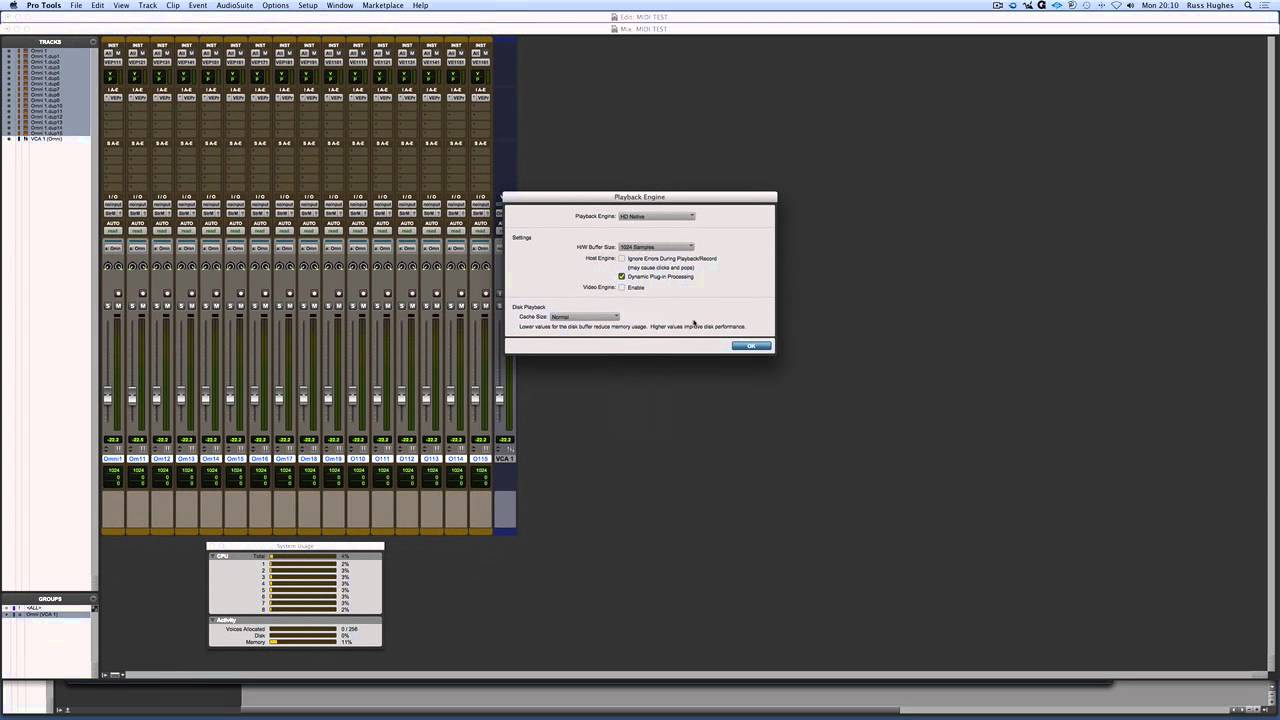Select VCA 1 (Omni) in Tracks list
Image resolution: width=1280 pixels, height=720 pixels.
47,139
